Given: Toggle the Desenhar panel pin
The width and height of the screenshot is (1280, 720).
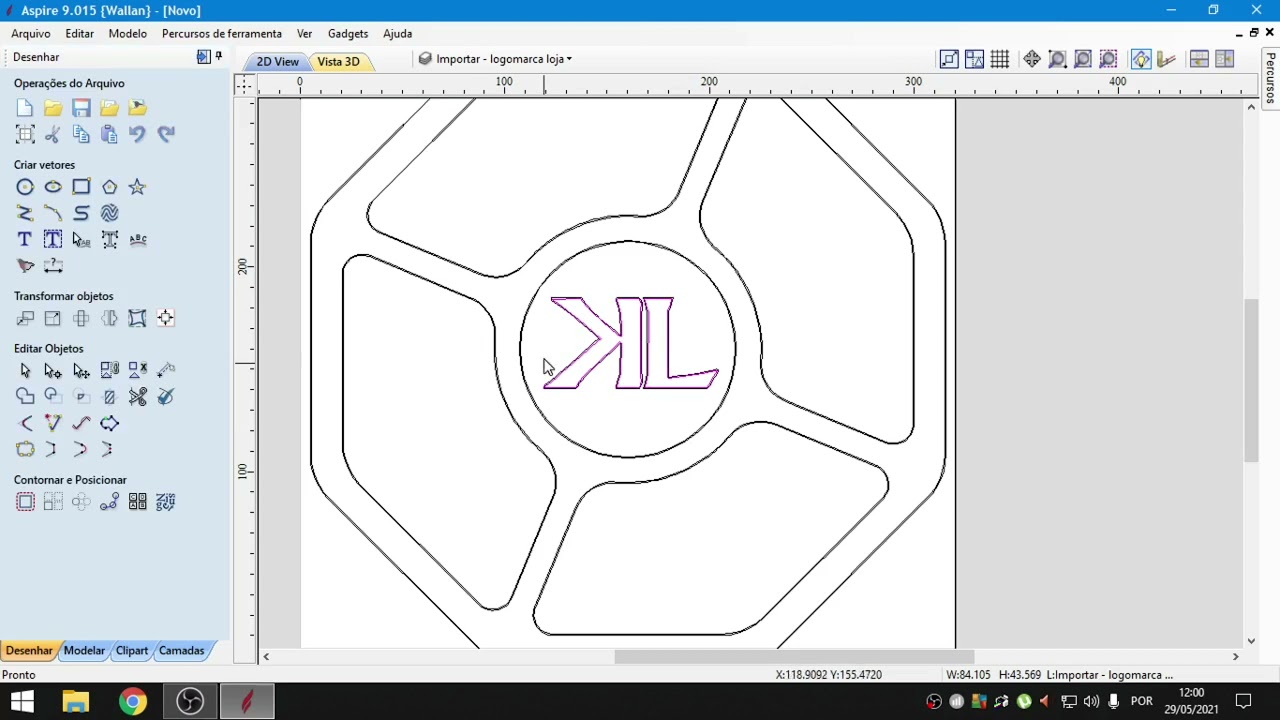Looking at the screenshot, I should click(x=218, y=57).
